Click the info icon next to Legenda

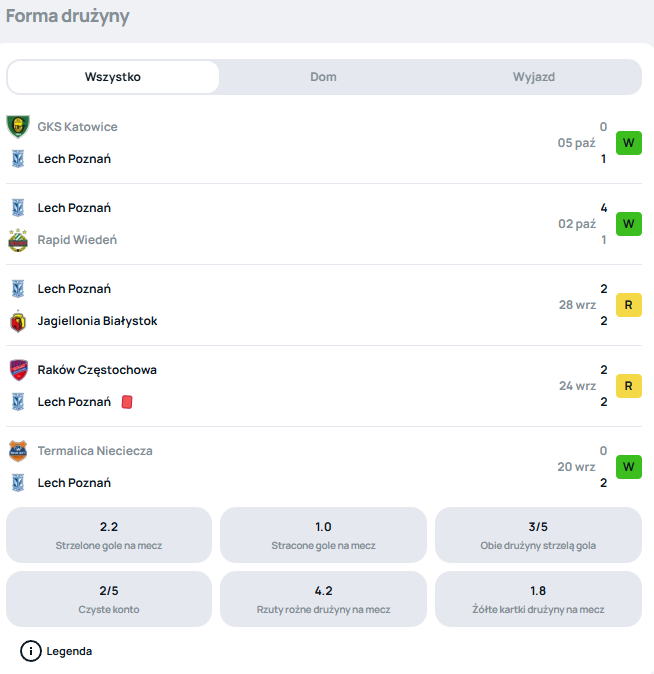coord(31,651)
